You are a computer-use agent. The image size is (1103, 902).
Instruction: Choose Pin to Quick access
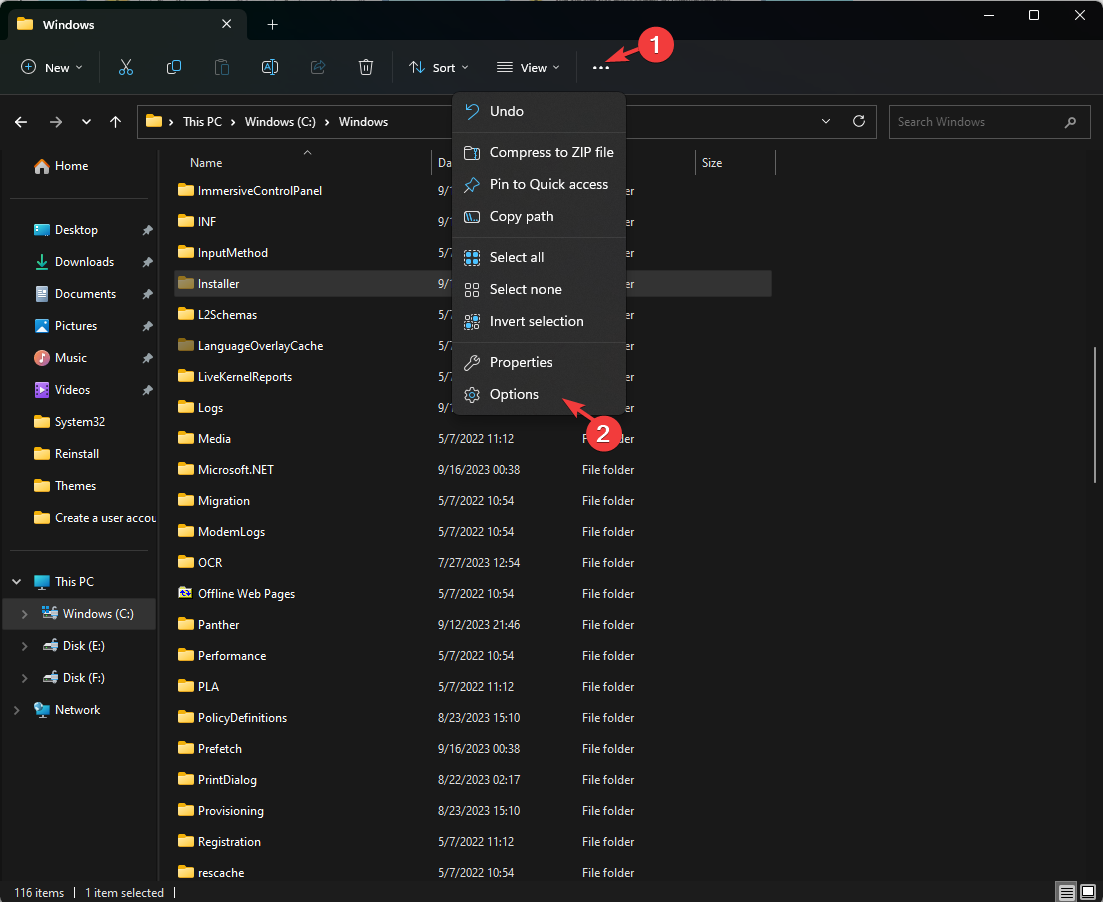[x=539, y=184]
